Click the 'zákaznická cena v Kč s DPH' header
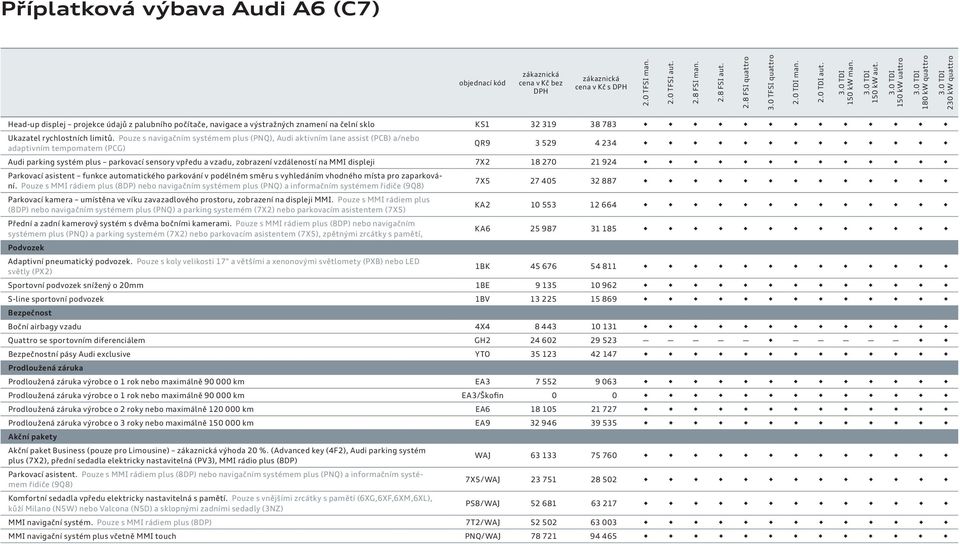This screenshot has width=960, height=544. point(601,83)
